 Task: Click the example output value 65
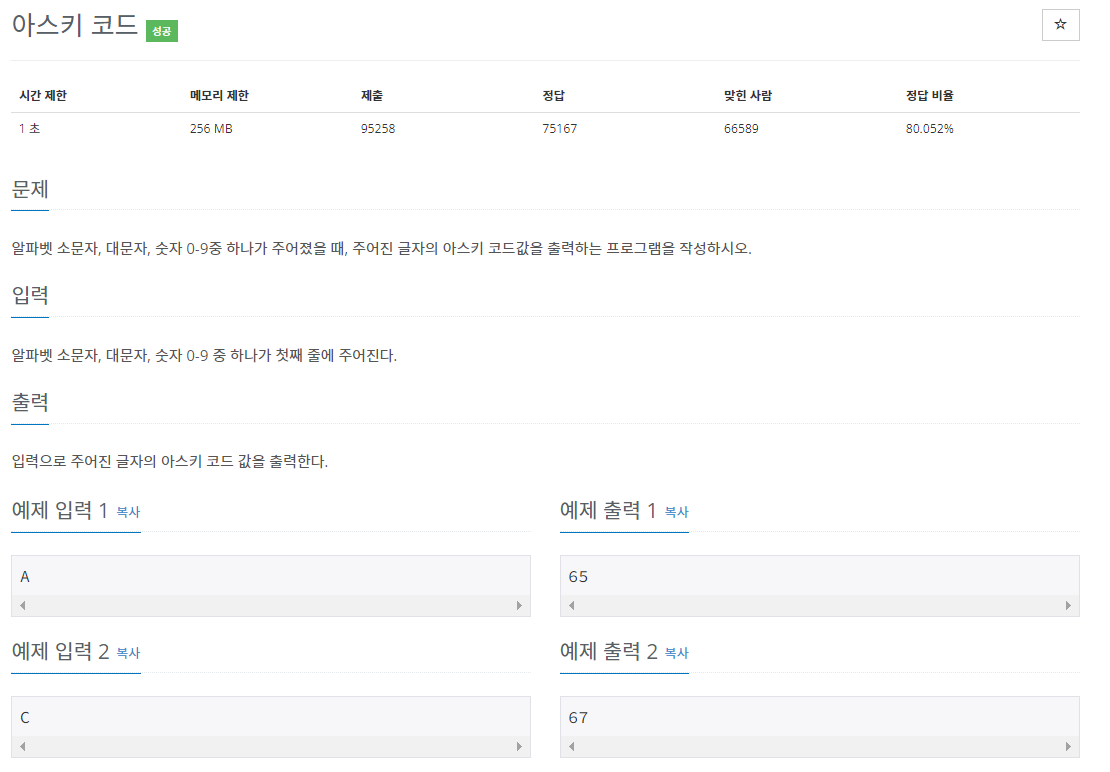pos(578,577)
